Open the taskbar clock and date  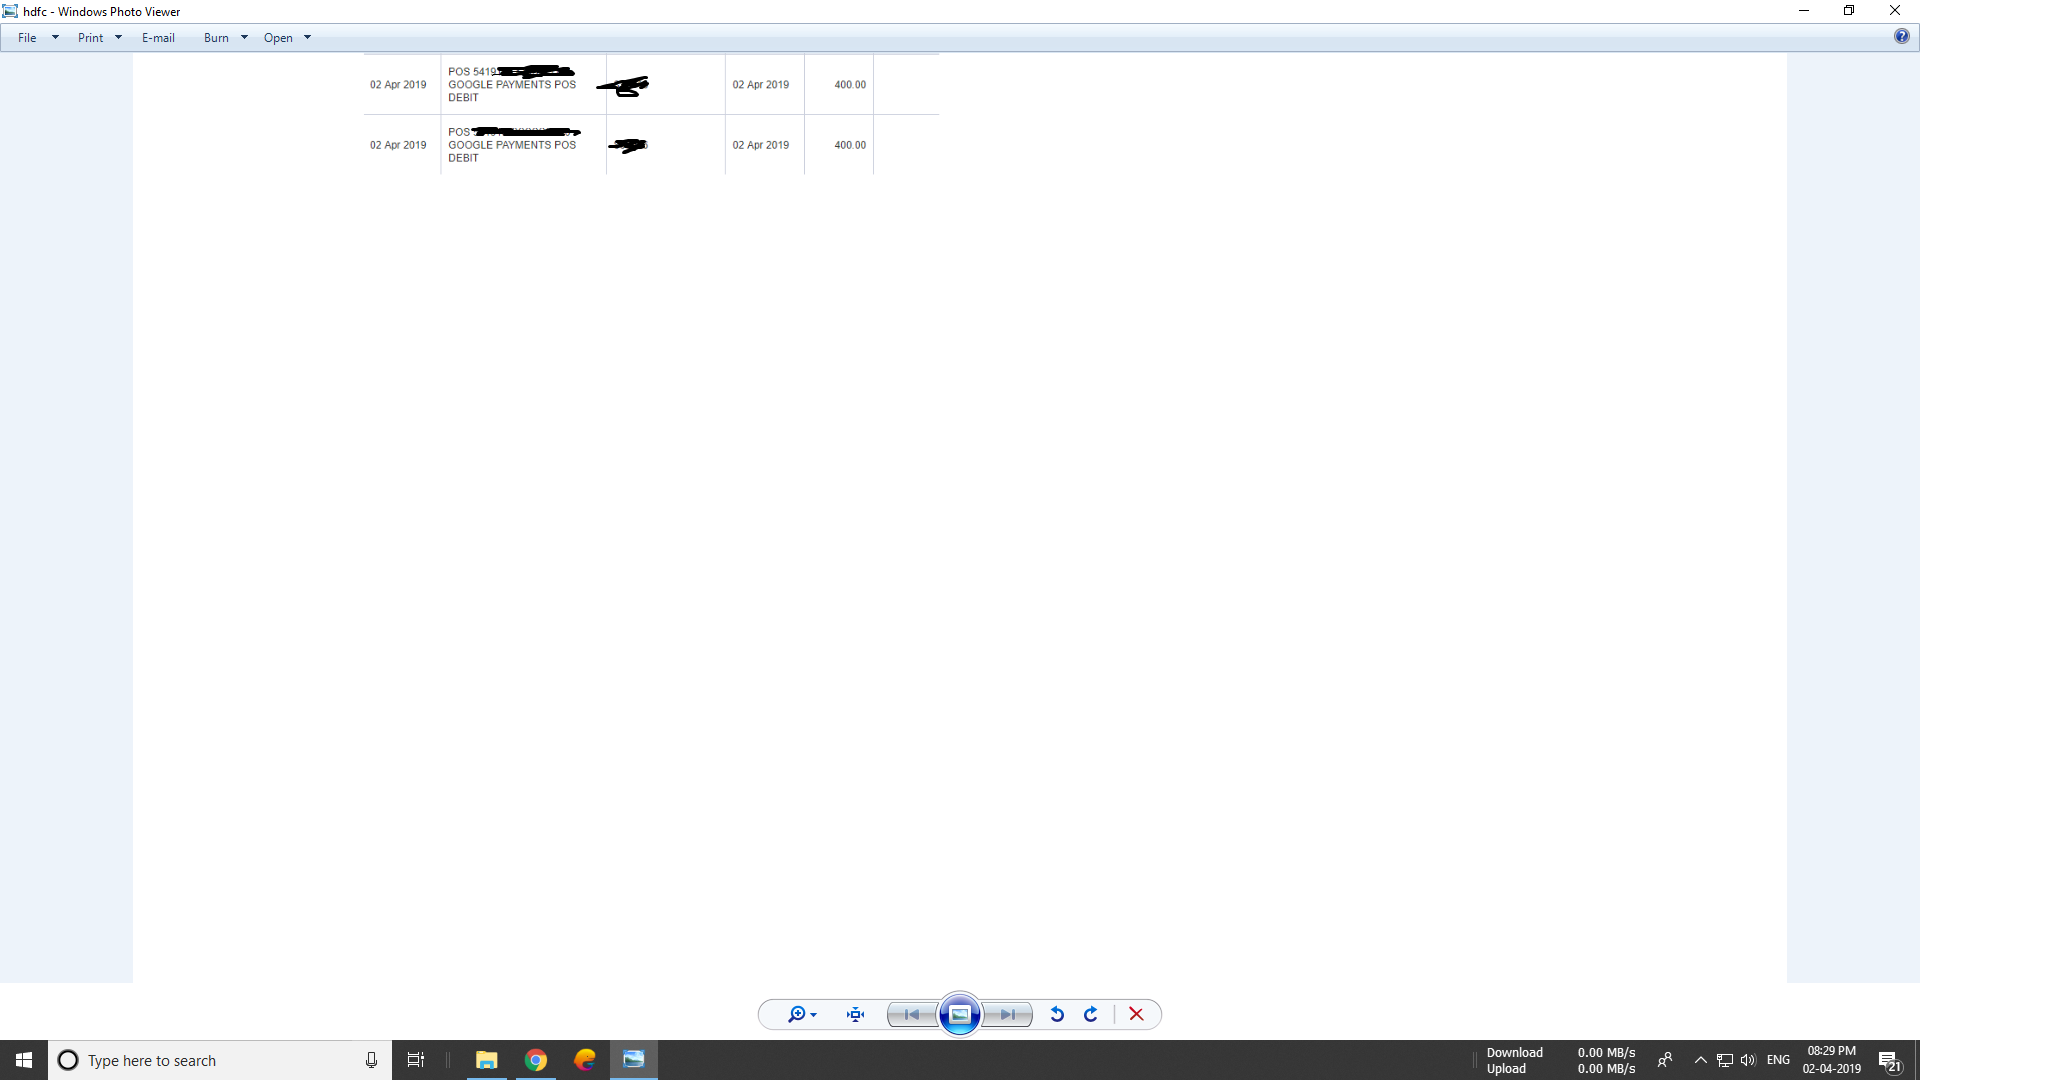pyautogui.click(x=1832, y=1060)
